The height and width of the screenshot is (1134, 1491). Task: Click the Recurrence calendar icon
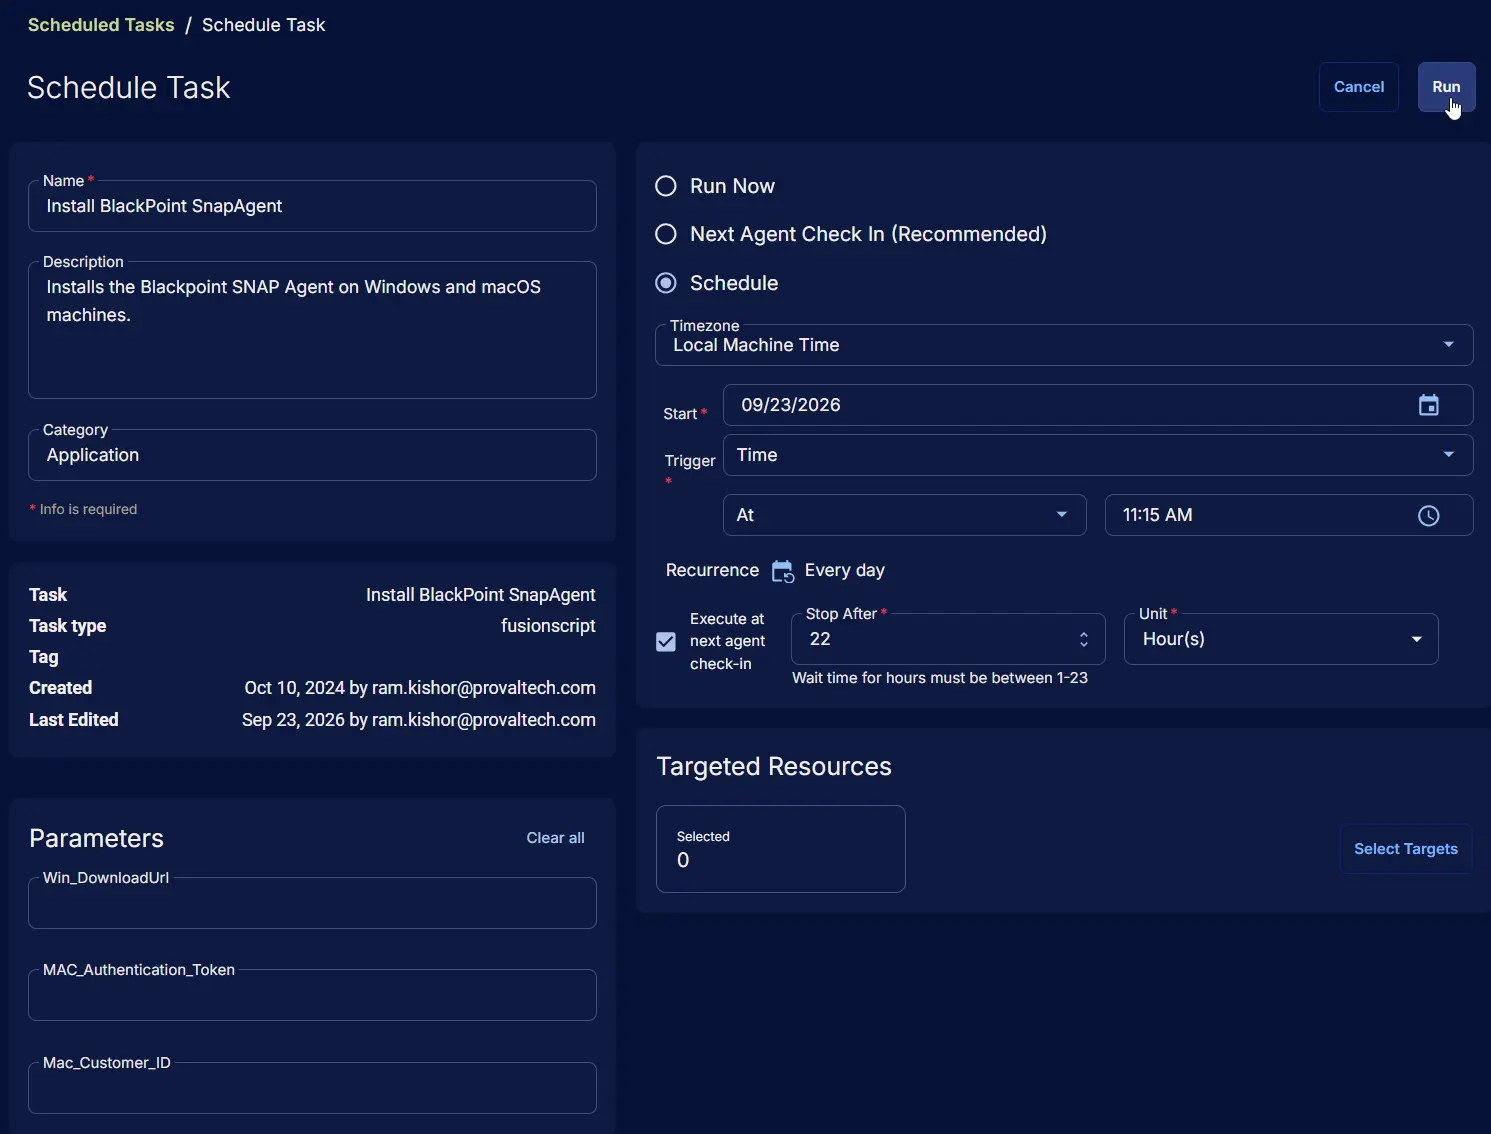pyautogui.click(x=782, y=571)
